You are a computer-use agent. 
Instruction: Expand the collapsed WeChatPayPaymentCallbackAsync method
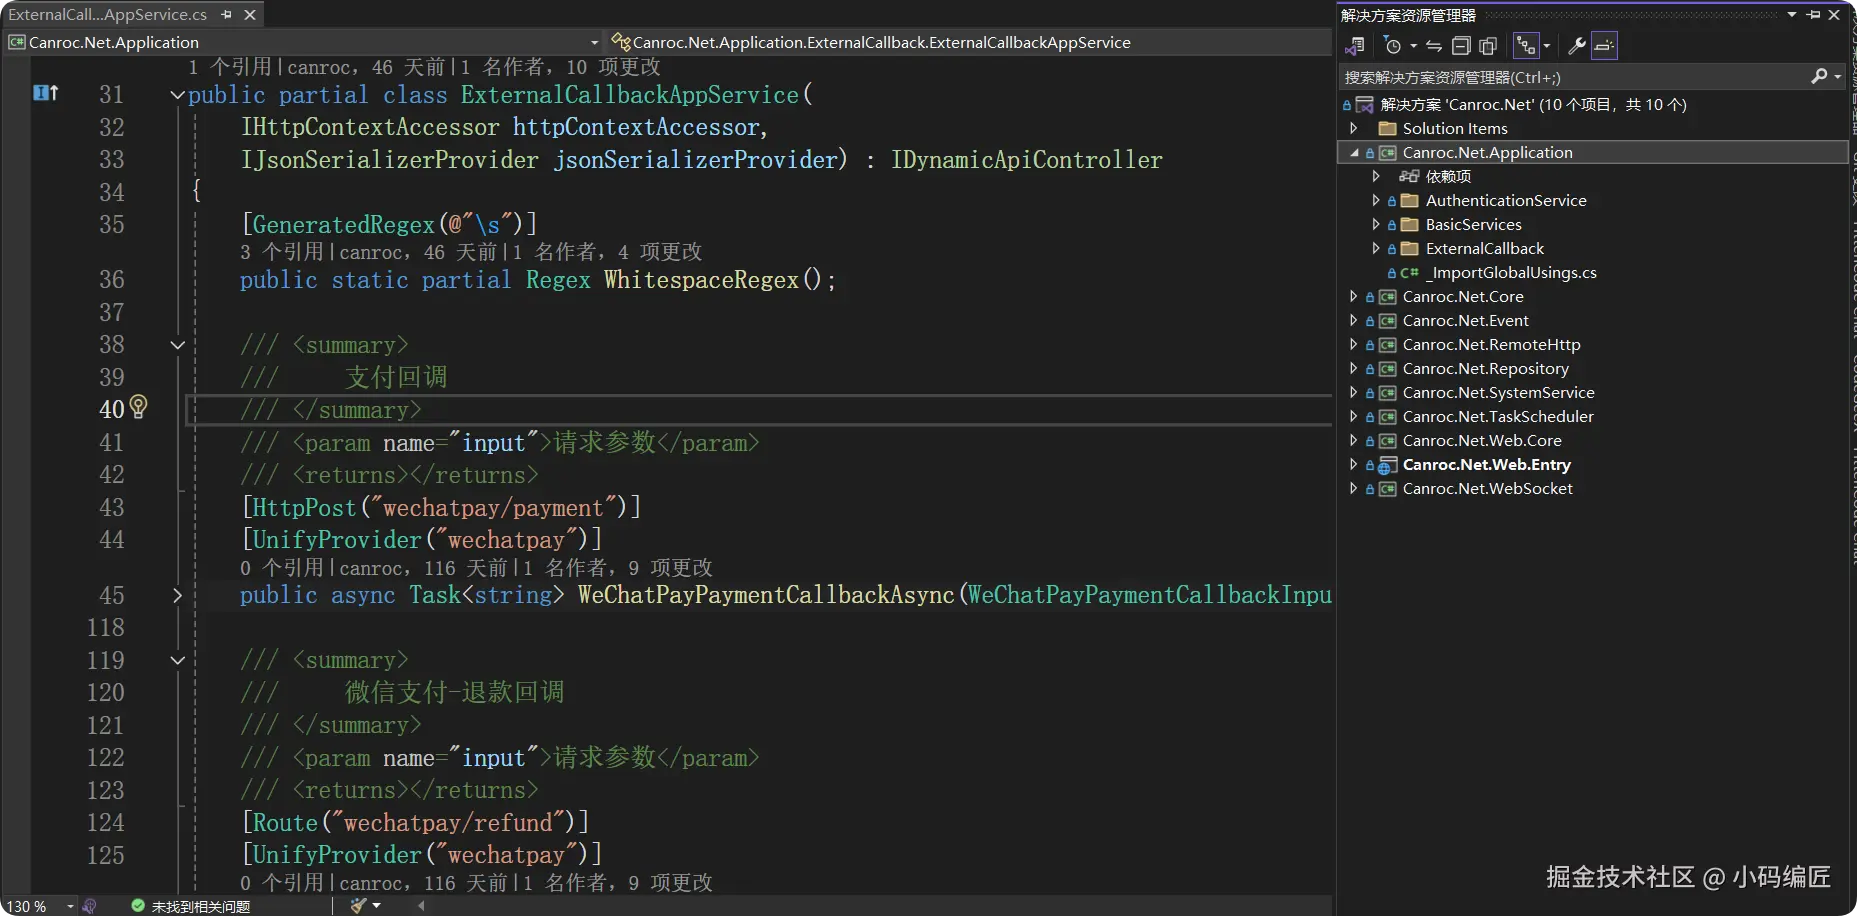pyautogui.click(x=177, y=595)
